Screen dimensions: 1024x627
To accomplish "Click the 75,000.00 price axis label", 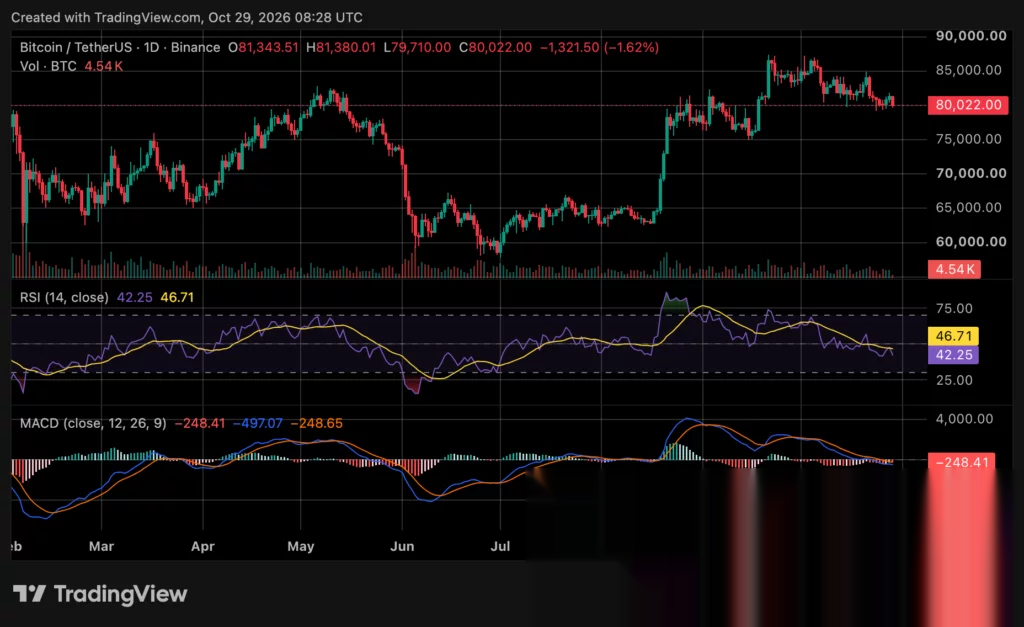I will point(968,139).
